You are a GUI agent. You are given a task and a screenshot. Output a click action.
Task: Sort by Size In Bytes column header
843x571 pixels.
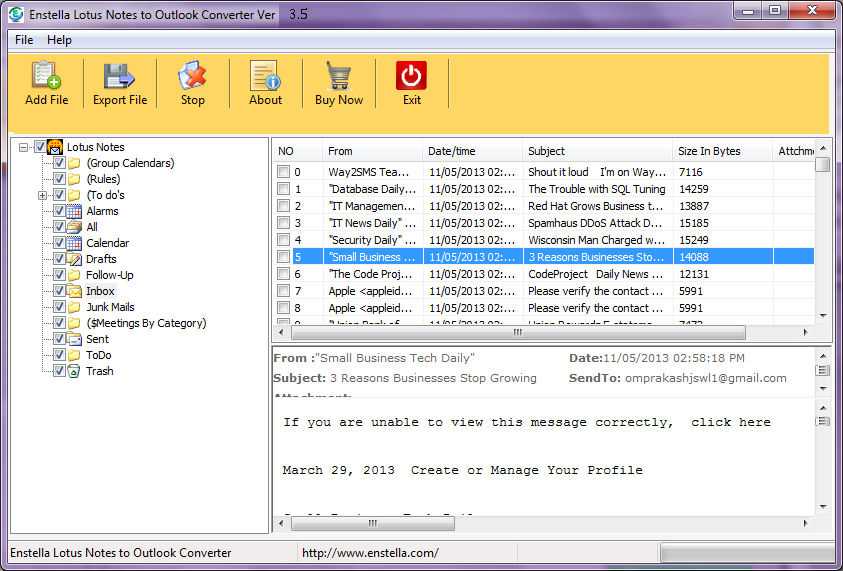[x=722, y=151]
